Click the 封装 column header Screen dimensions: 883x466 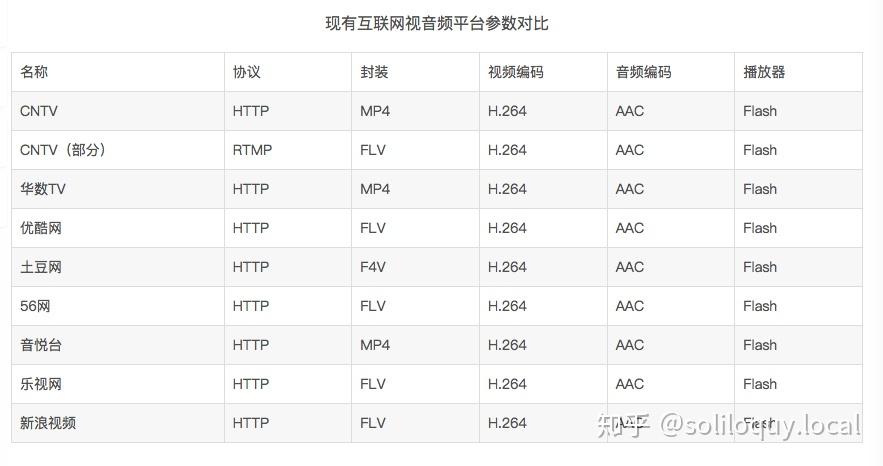point(374,72)
